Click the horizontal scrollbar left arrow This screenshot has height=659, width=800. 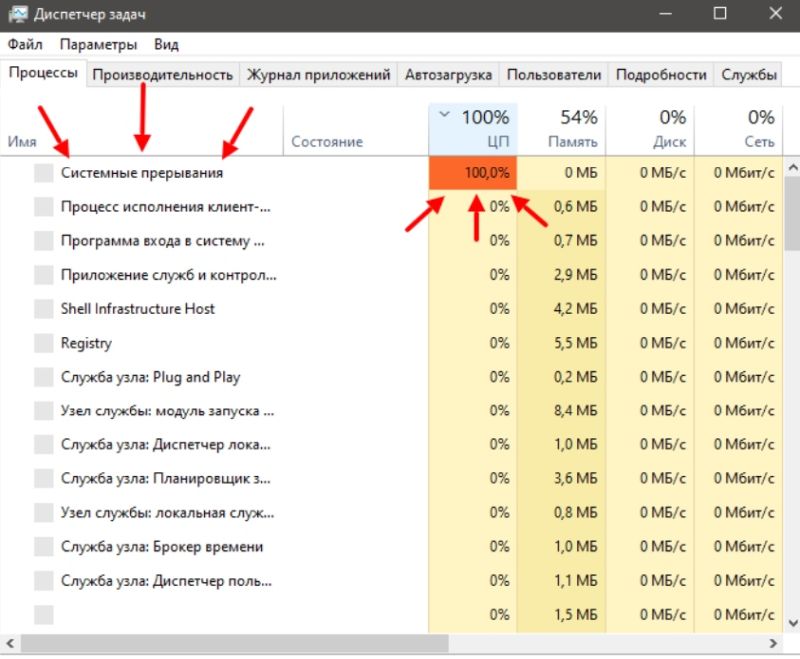coord(10,644)
